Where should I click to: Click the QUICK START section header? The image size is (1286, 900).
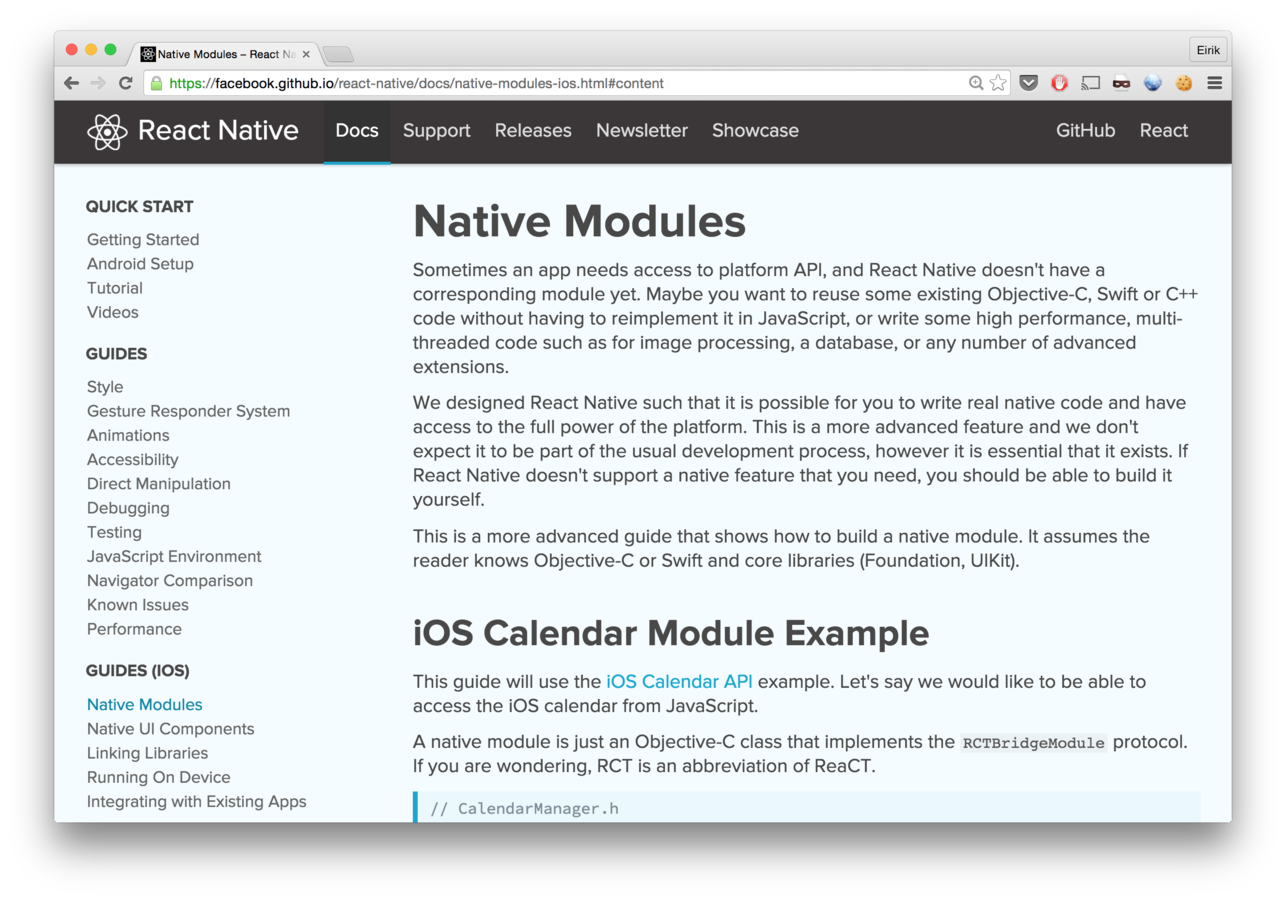click(x=140, y=207)
